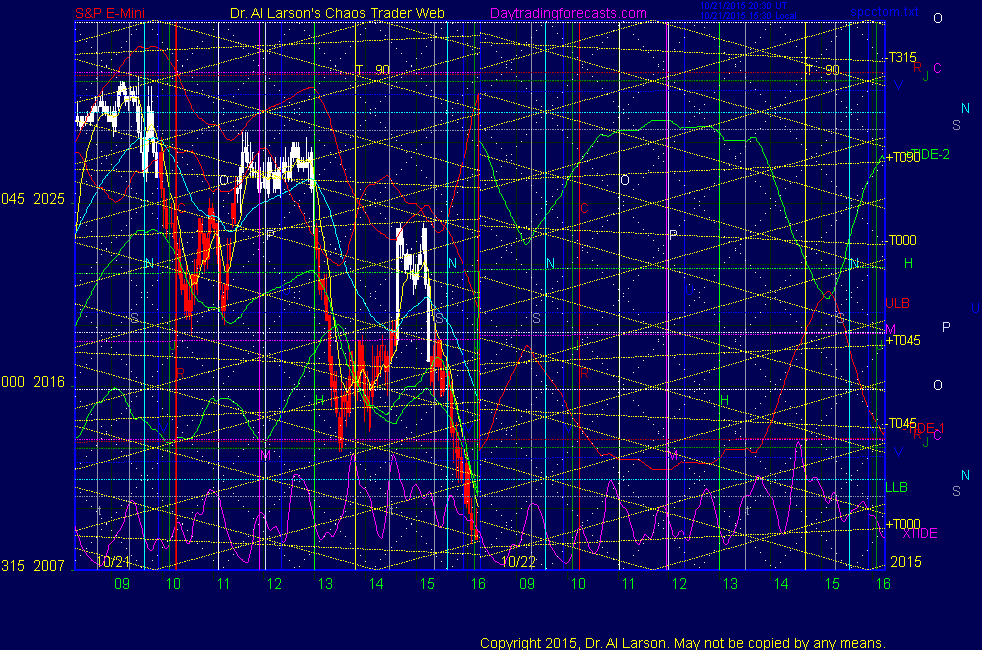Image resolution: width=982 pixels, height=650 pixels.
Task: Select the "+T090" level label
Action: point(903,157)
